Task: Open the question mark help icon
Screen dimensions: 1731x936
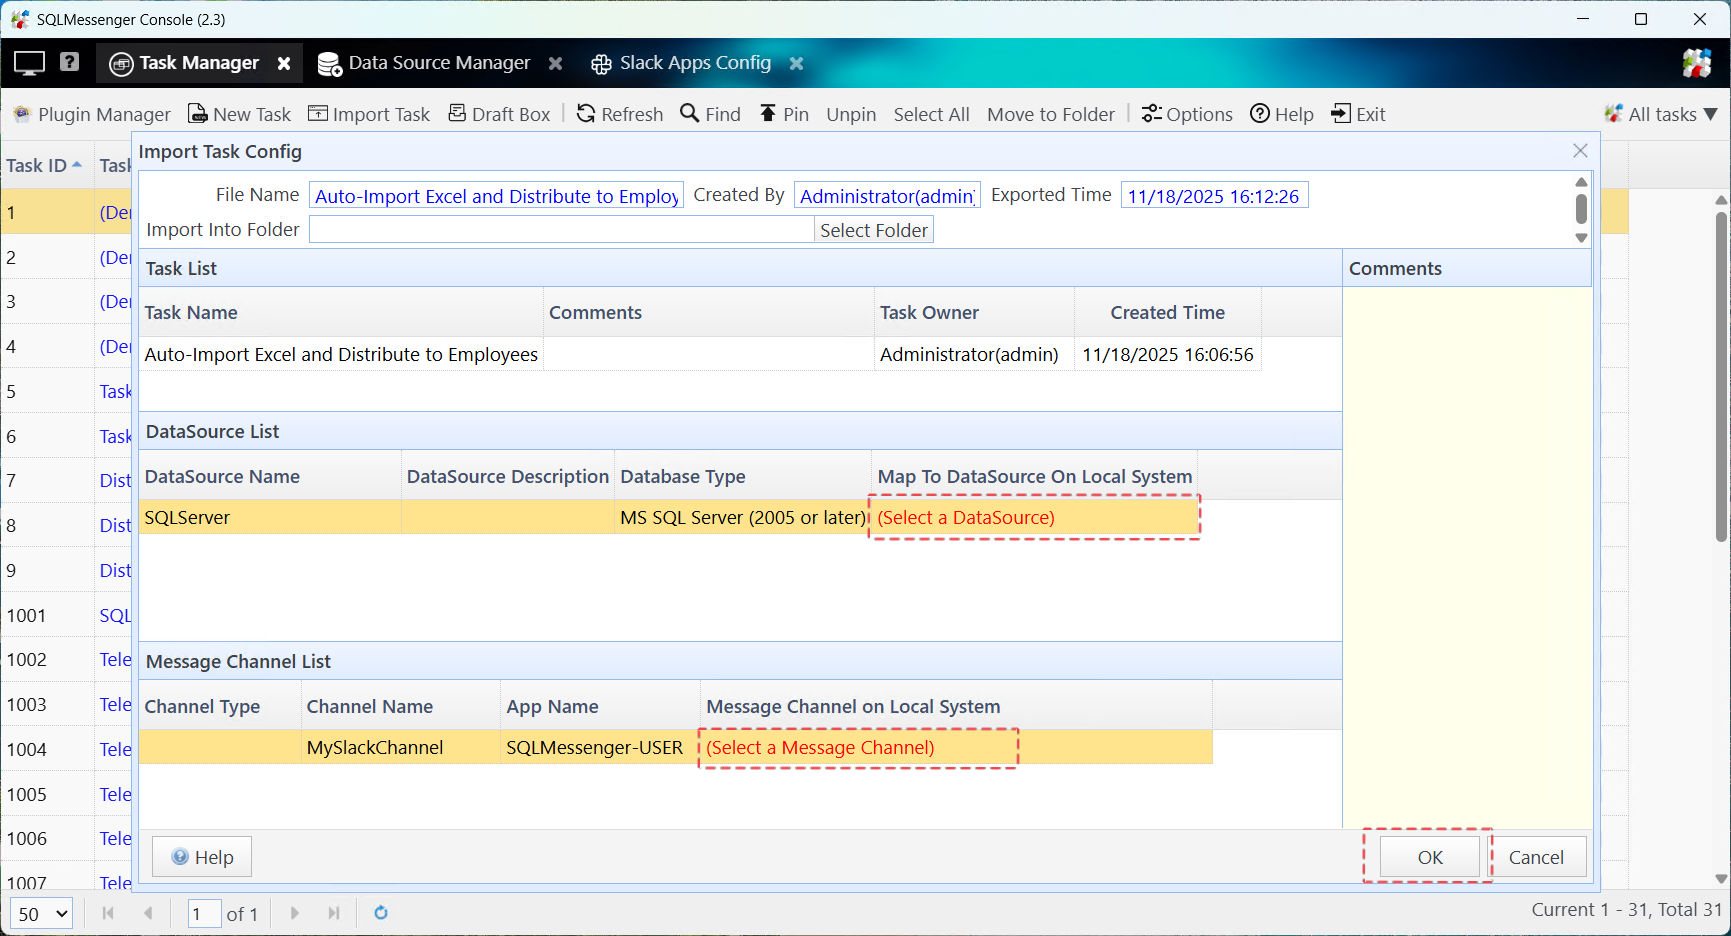Action: click(69, 62)
